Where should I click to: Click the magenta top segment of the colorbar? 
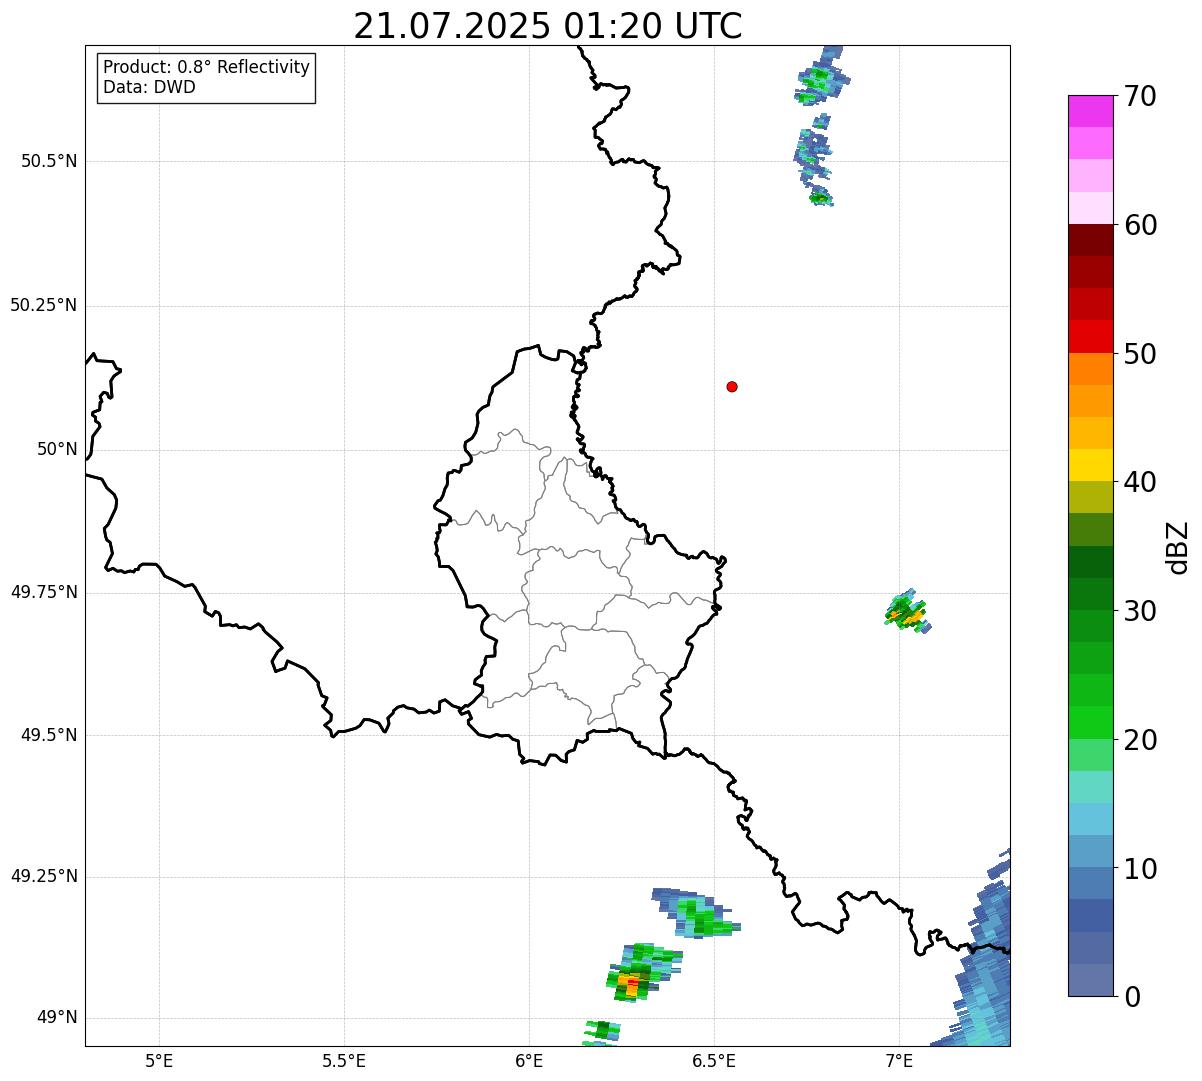click(x=1090, y=111)
